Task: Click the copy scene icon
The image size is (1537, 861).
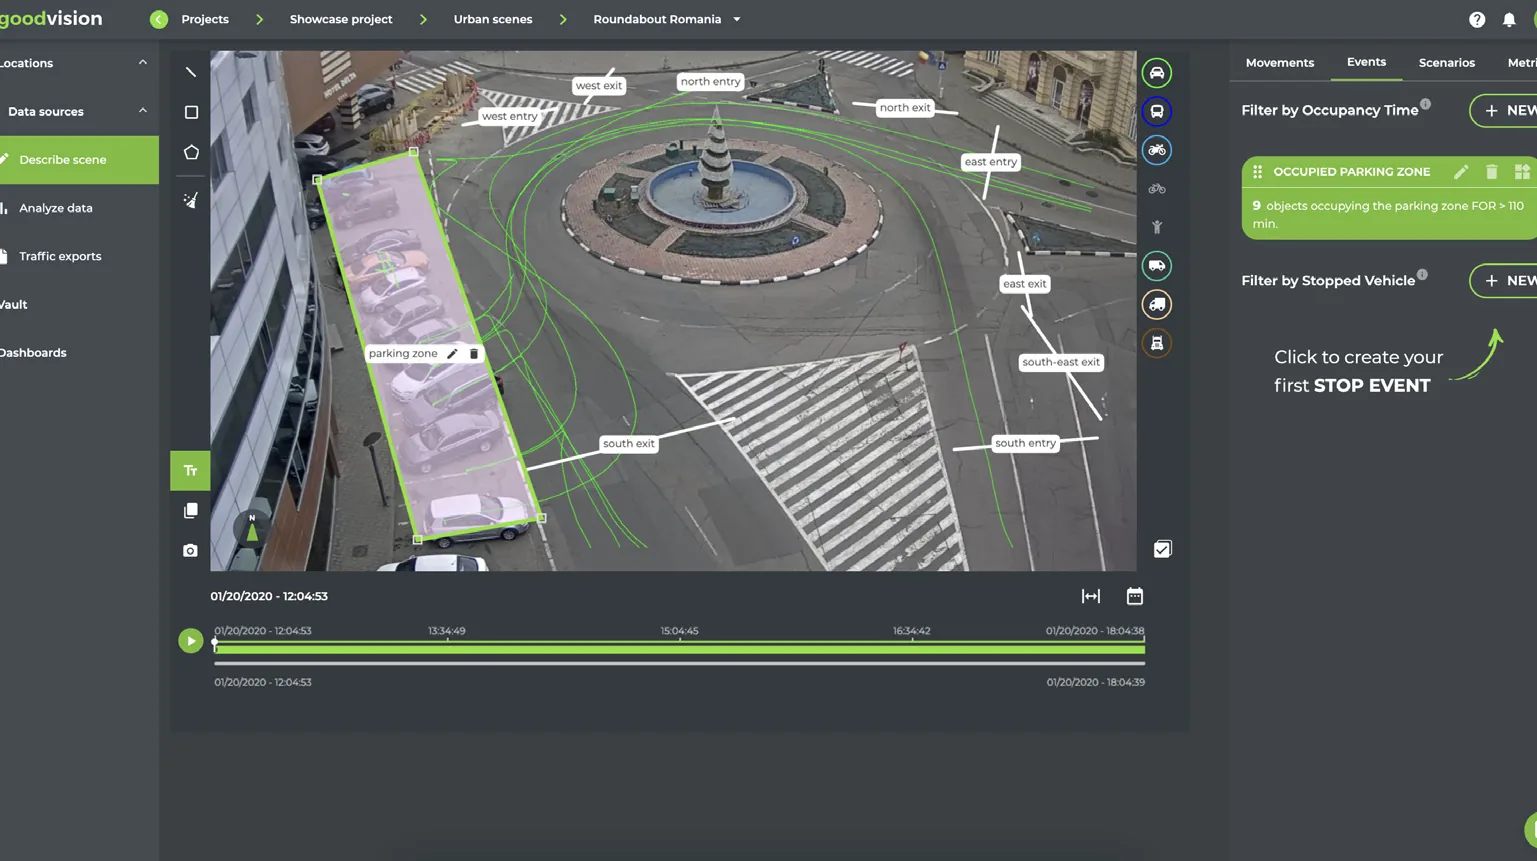Action: point(191,510)
